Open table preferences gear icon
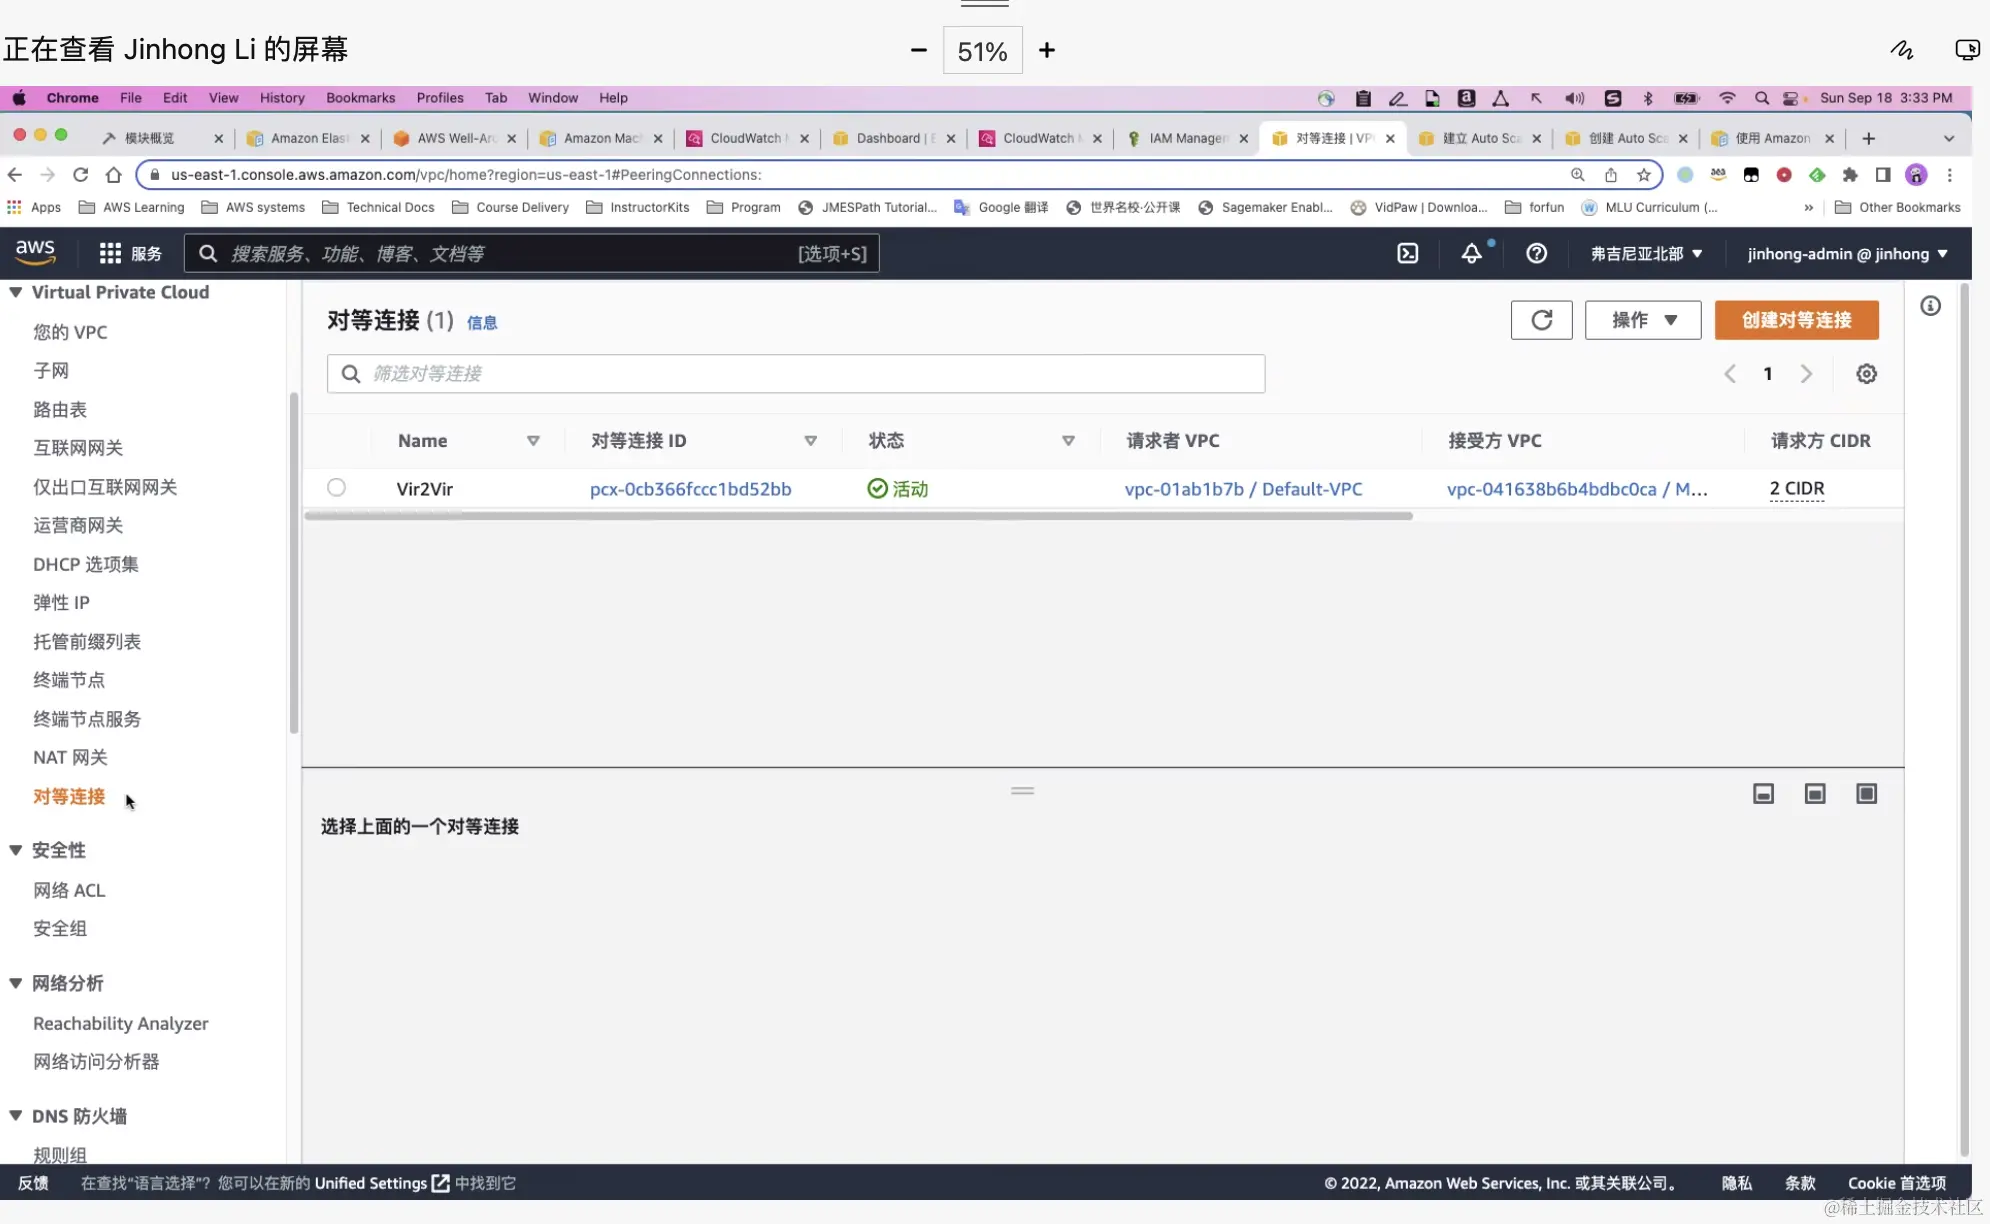Screen dimensions: 1990x1224 pyautogui.click(x=1866, y=374)
